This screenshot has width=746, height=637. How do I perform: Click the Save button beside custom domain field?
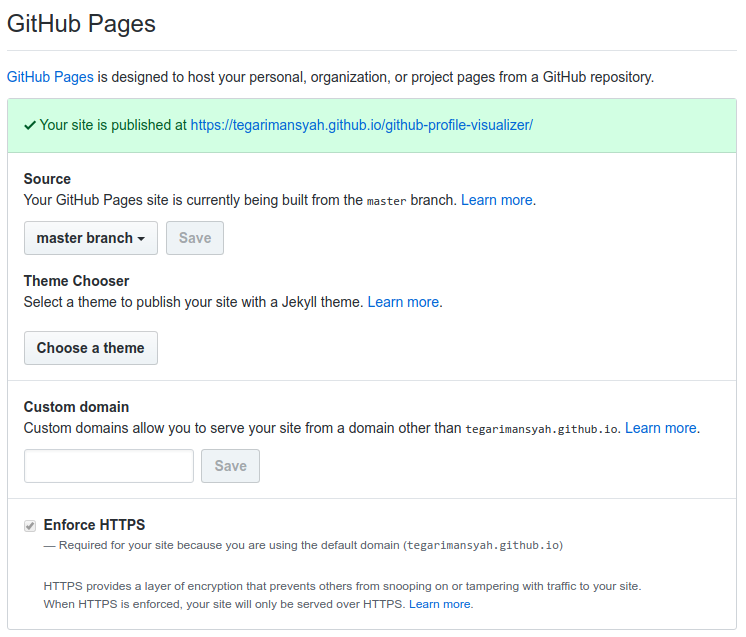tap(230, 466)
